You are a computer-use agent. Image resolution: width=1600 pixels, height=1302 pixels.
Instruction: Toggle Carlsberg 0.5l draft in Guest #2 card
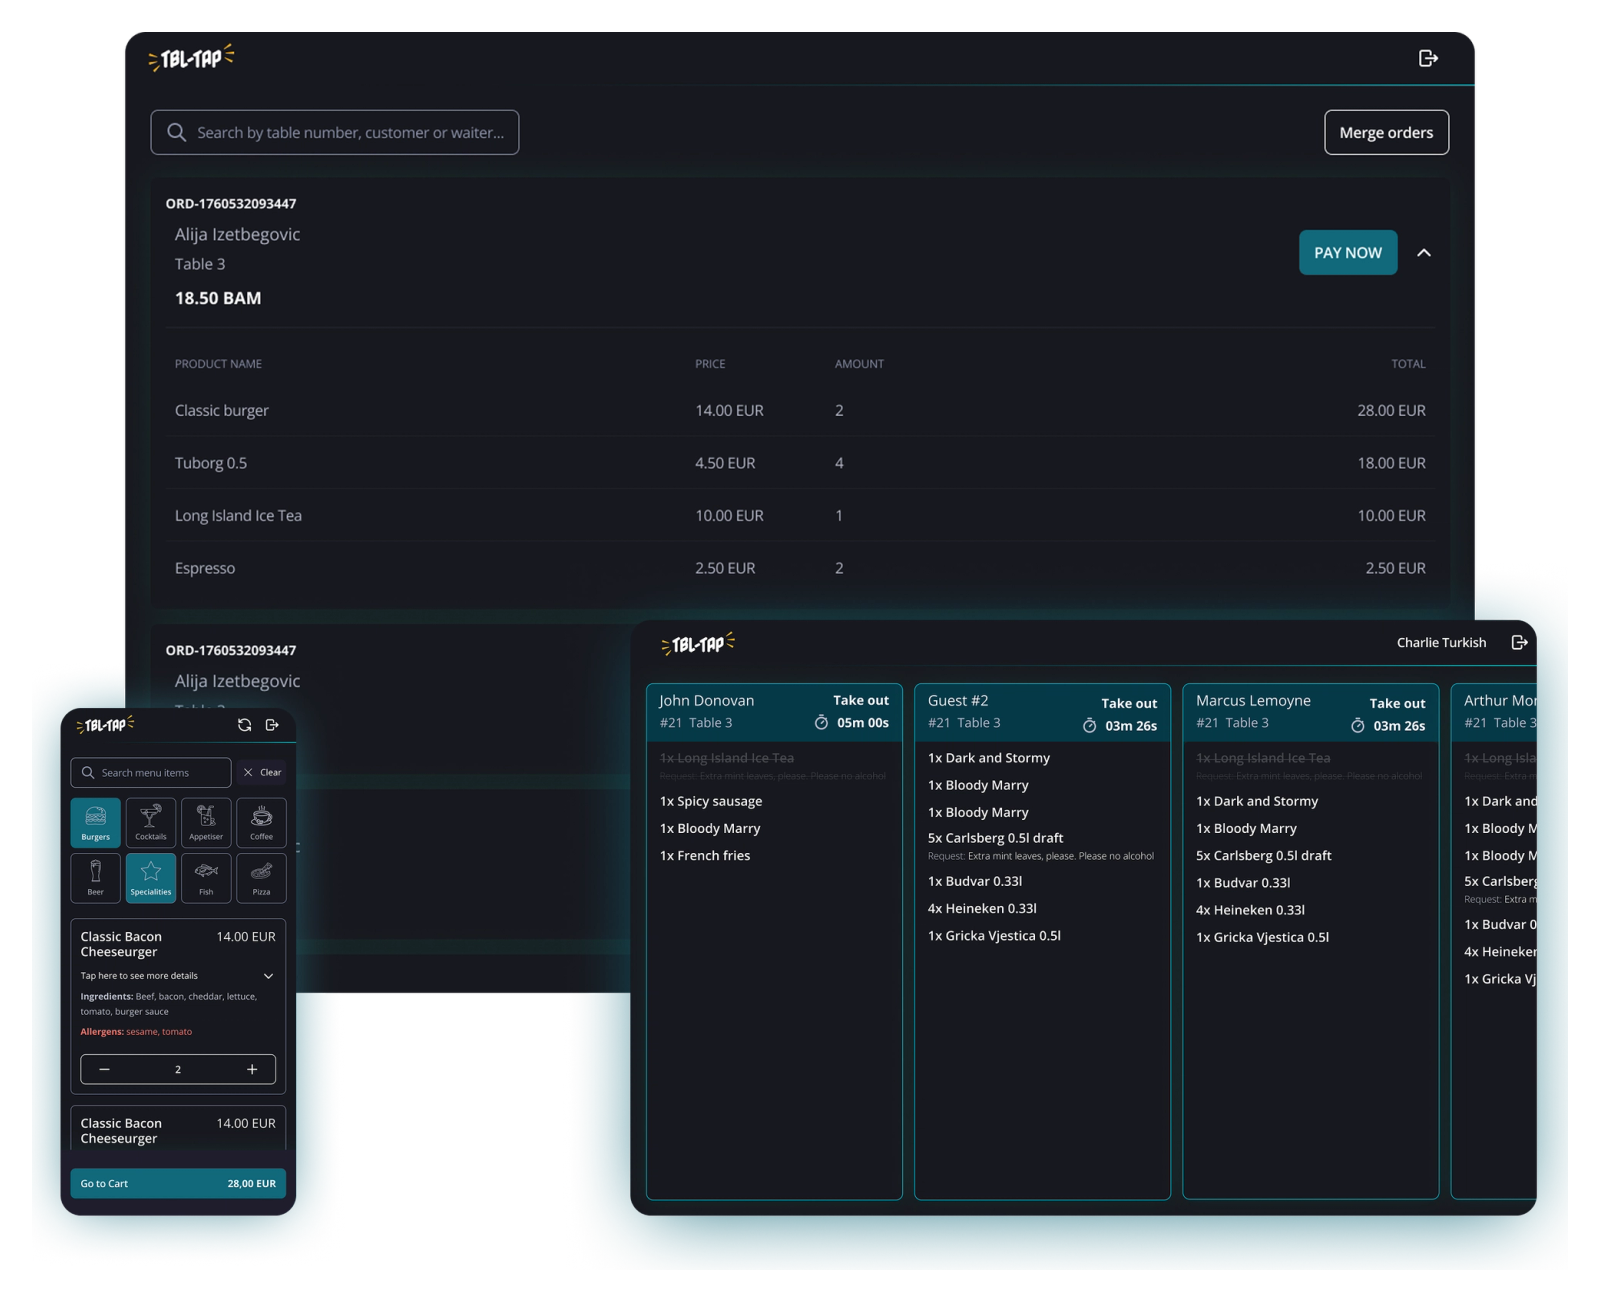tap(995, 838)
